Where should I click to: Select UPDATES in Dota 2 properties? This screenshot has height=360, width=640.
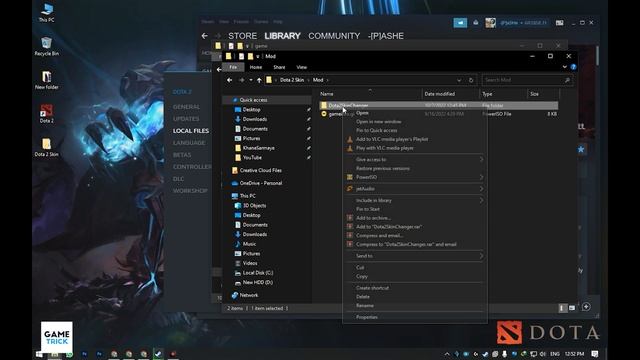tap(186, 119)
